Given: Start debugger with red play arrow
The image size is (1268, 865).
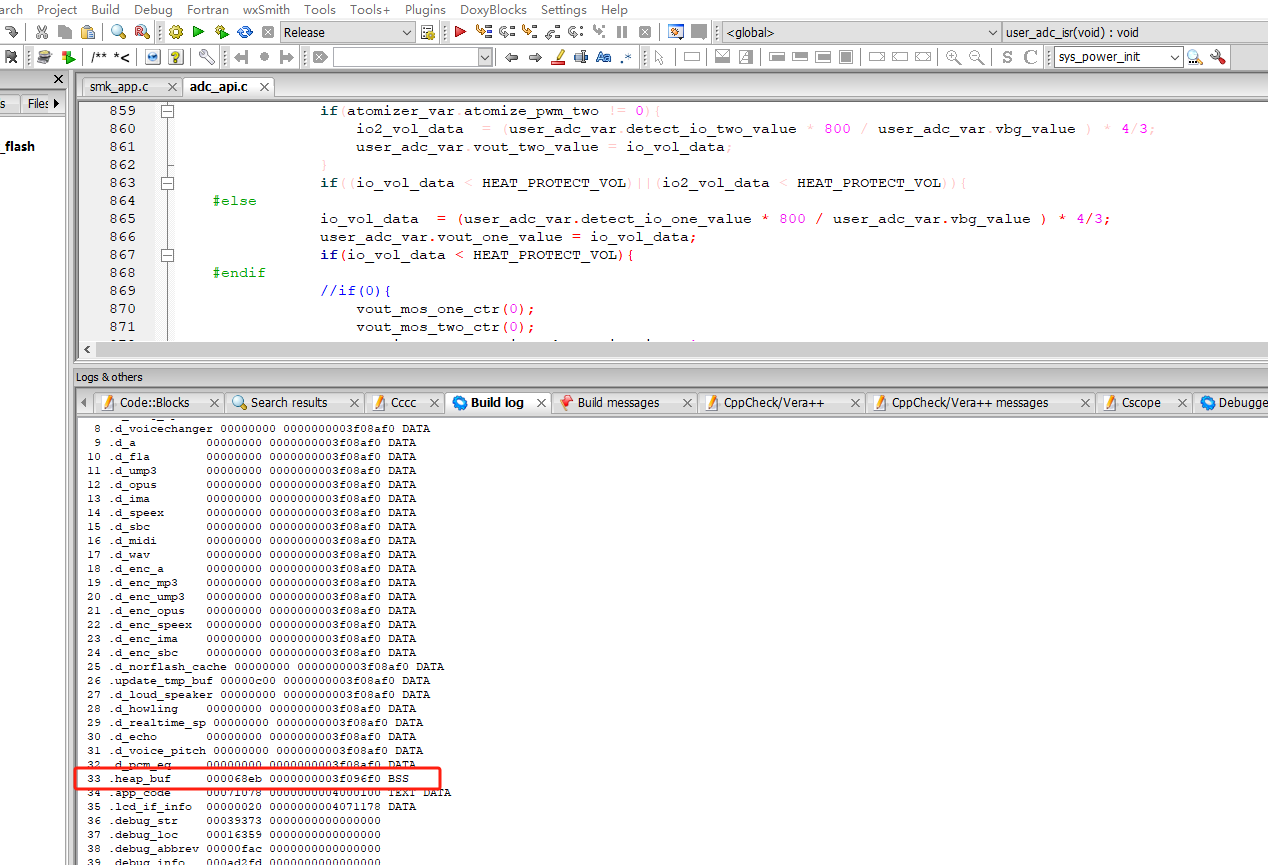Looking at the screenshot, I should [x=460, y=32].
